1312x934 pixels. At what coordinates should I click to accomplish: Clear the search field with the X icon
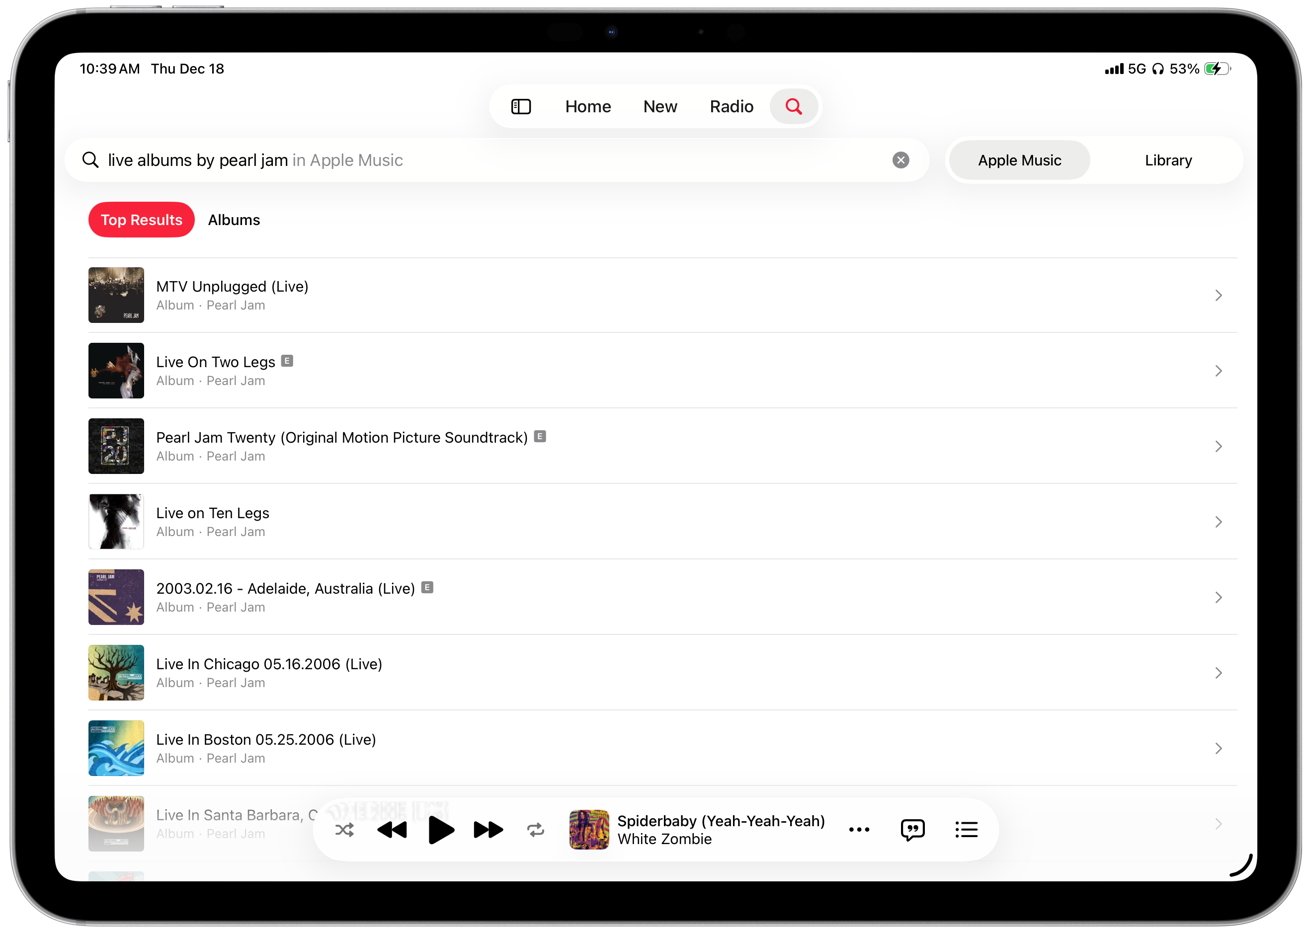click(x=900, y=159)
